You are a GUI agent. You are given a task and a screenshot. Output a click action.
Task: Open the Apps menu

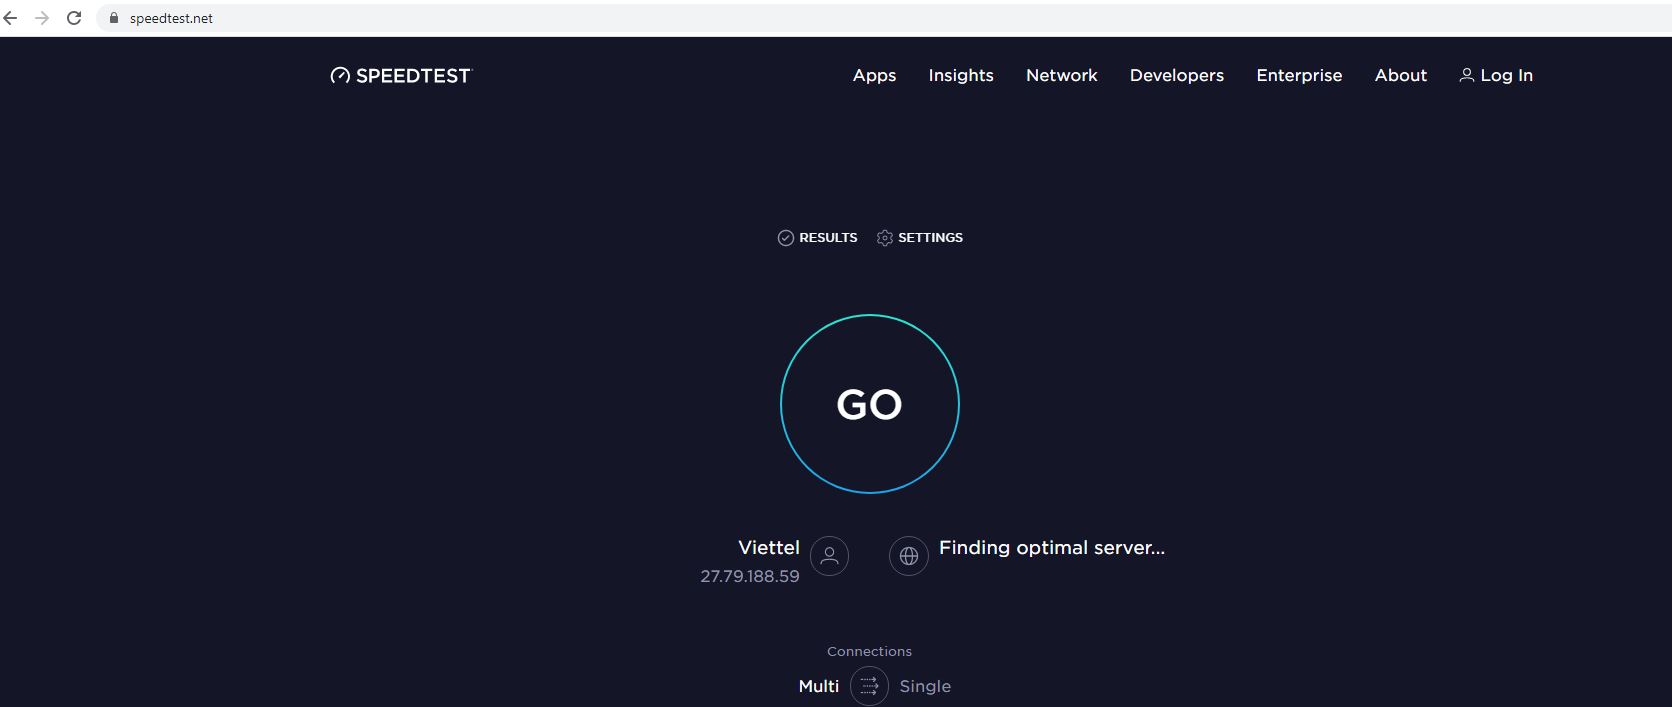[874, 75]
